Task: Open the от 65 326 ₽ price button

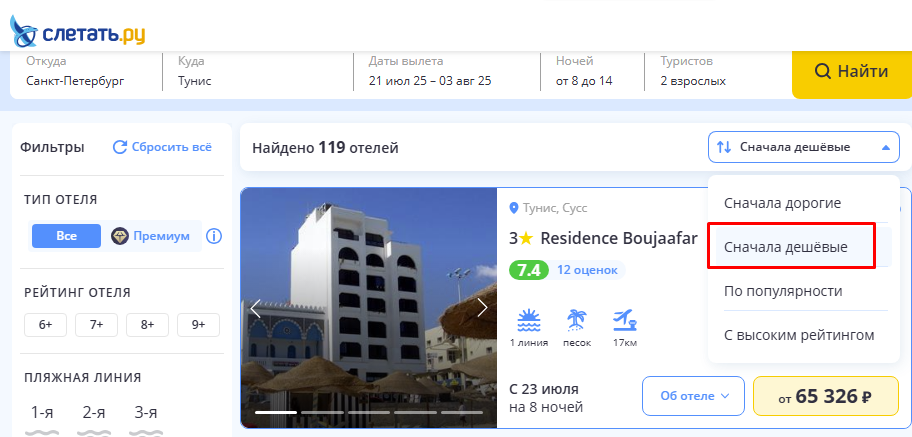Action: click(x=826, y=396)
